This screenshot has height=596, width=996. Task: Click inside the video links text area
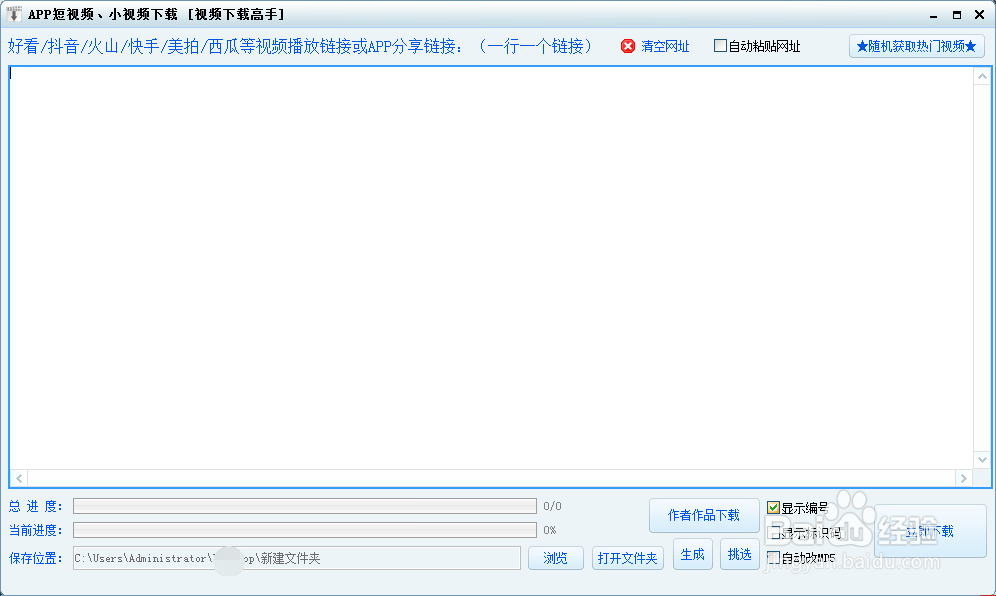pyautogui.click(x=490, y=268)
